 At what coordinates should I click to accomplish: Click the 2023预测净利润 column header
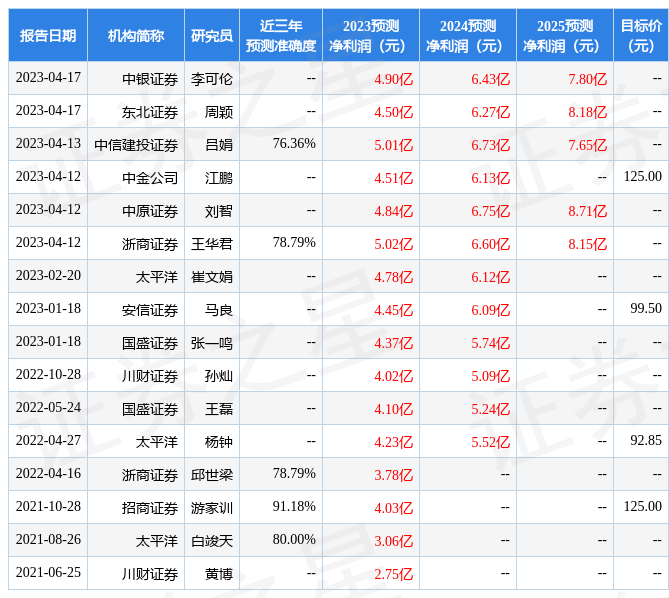click(370, 35)
